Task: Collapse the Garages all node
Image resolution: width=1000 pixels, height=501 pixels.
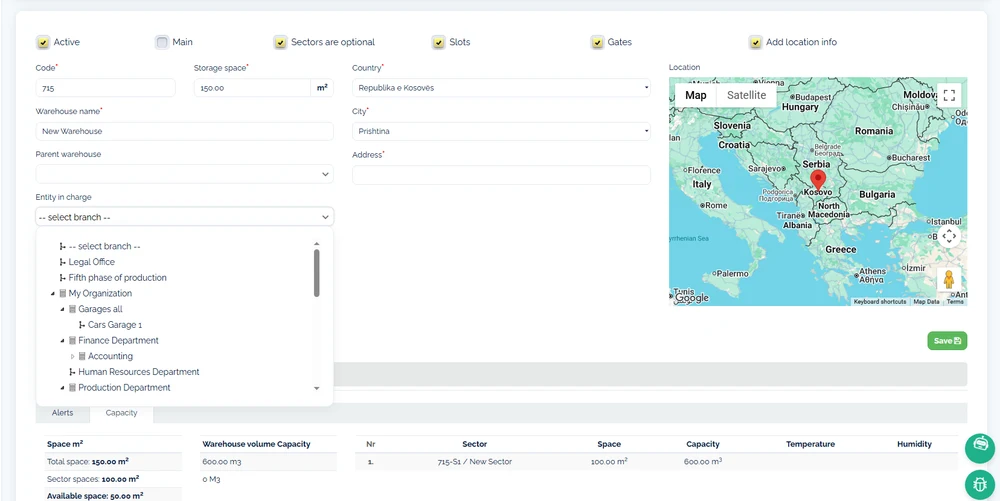Action: (x=62, y=309)
